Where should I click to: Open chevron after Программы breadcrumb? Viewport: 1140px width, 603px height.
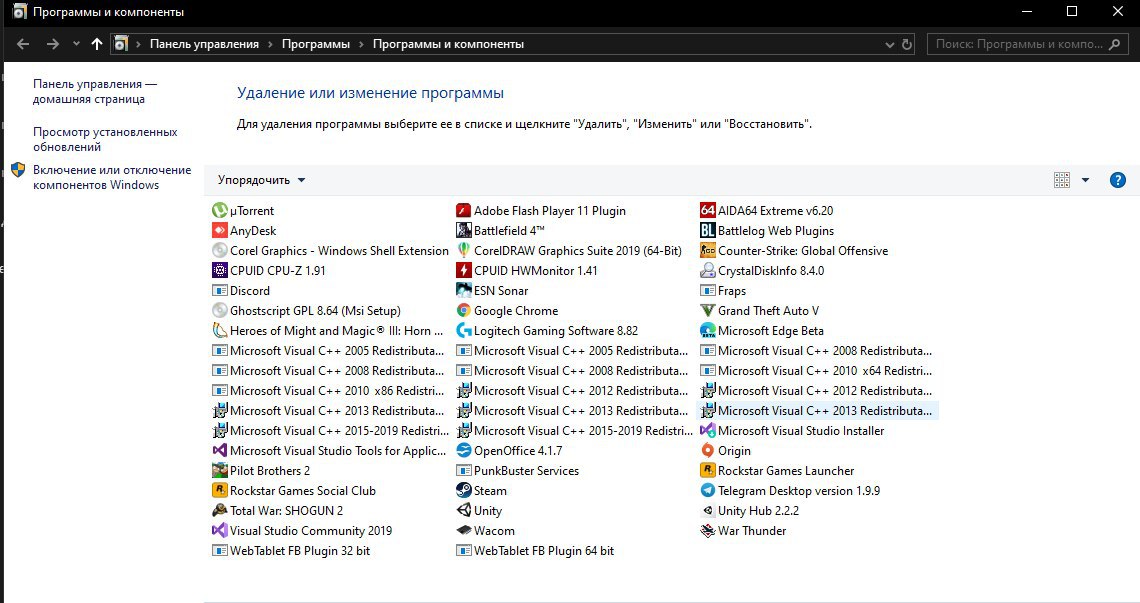click(x=361, y=44)
